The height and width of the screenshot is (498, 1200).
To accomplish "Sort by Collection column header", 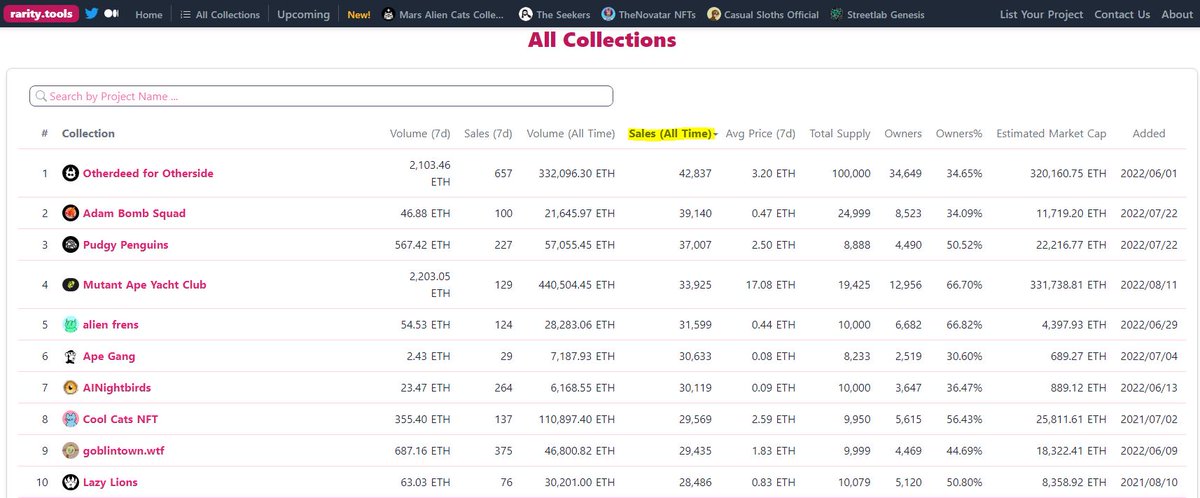I will coord(88,134).
